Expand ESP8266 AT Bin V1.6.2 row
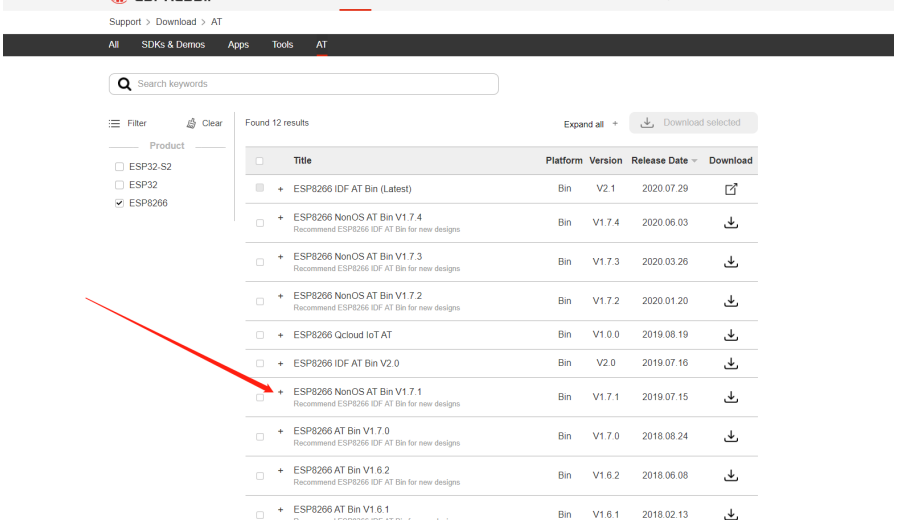The image size is (906, 531). pos(281,470)
